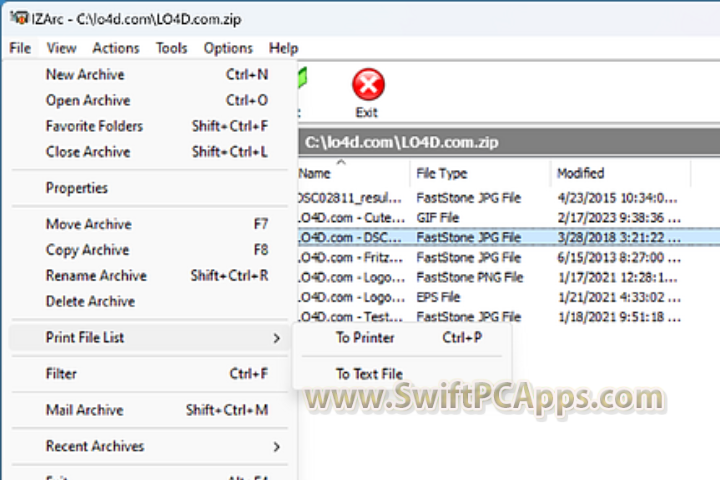
Task: Select the DSC02811_resul... file row
Action: [509, 198]
